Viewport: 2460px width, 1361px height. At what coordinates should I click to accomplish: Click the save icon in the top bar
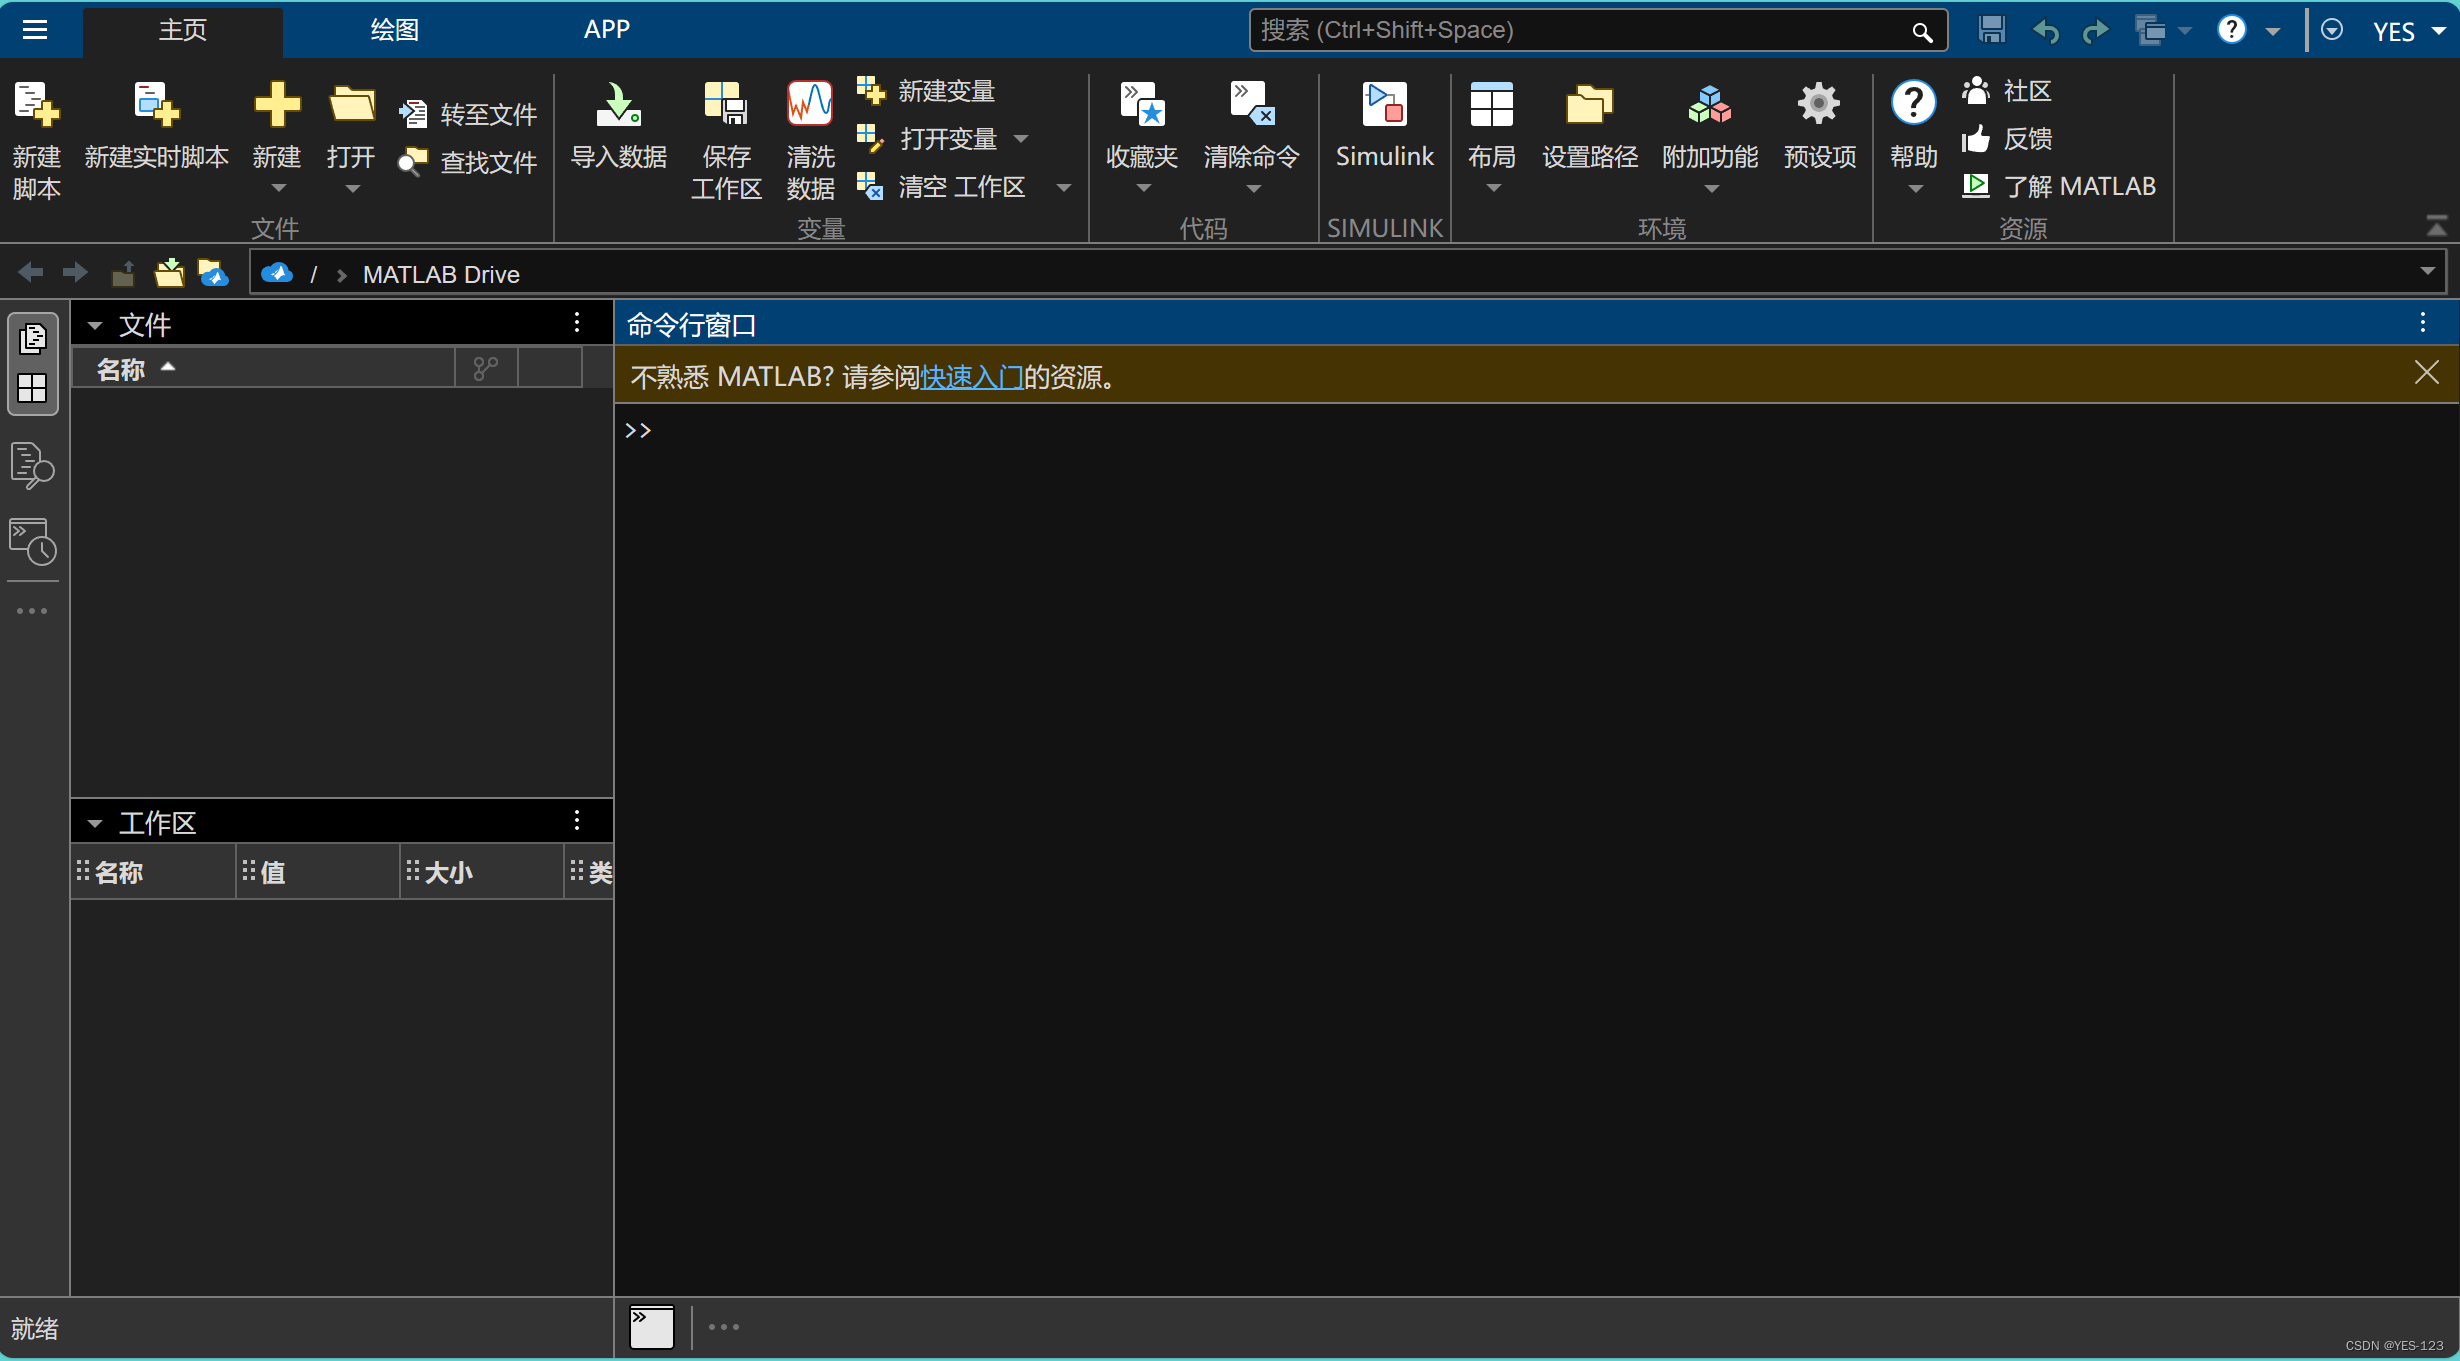[x=1991, y=30]
